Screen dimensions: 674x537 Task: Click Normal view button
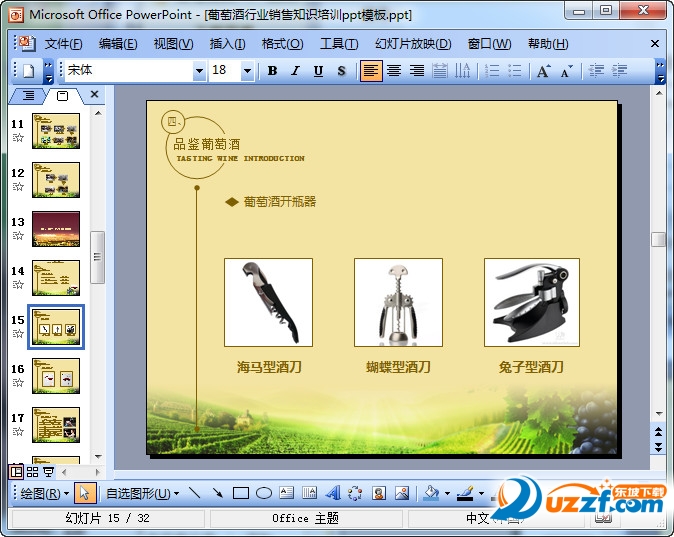pyautogui.click(x=16, y=472)
